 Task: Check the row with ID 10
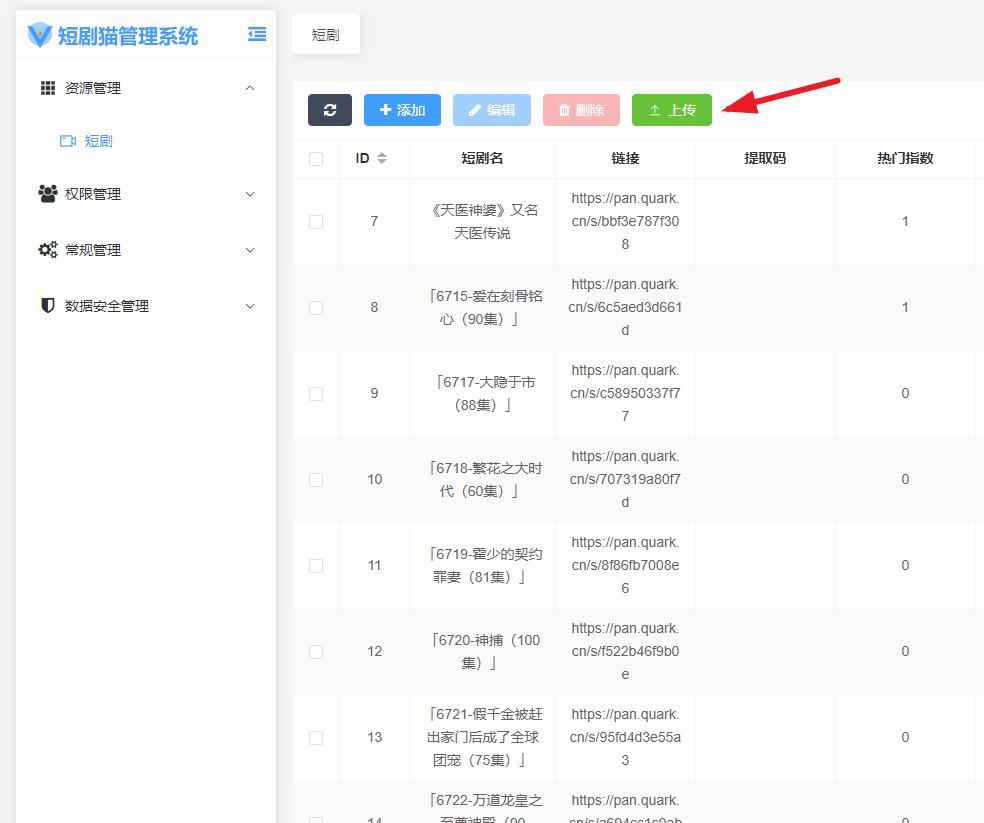(316, 480)
